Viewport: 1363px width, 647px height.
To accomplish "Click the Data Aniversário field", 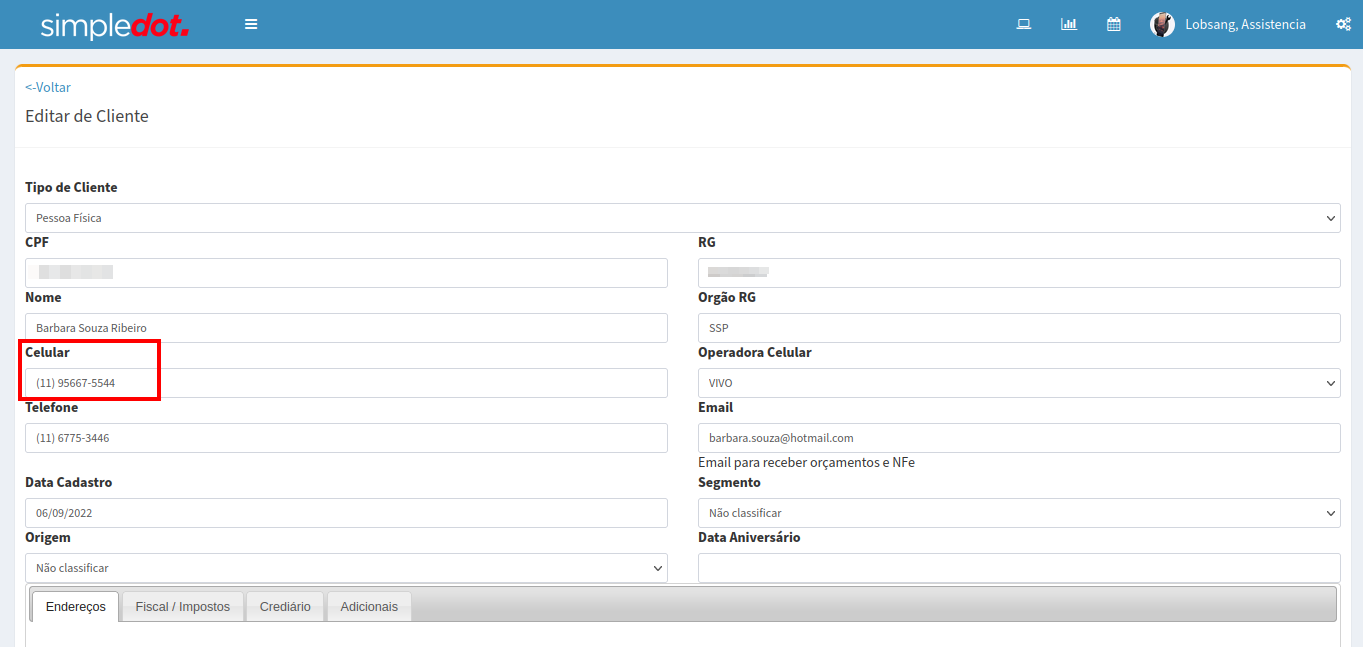I will pyautogui.click(x=1018, y=568).
